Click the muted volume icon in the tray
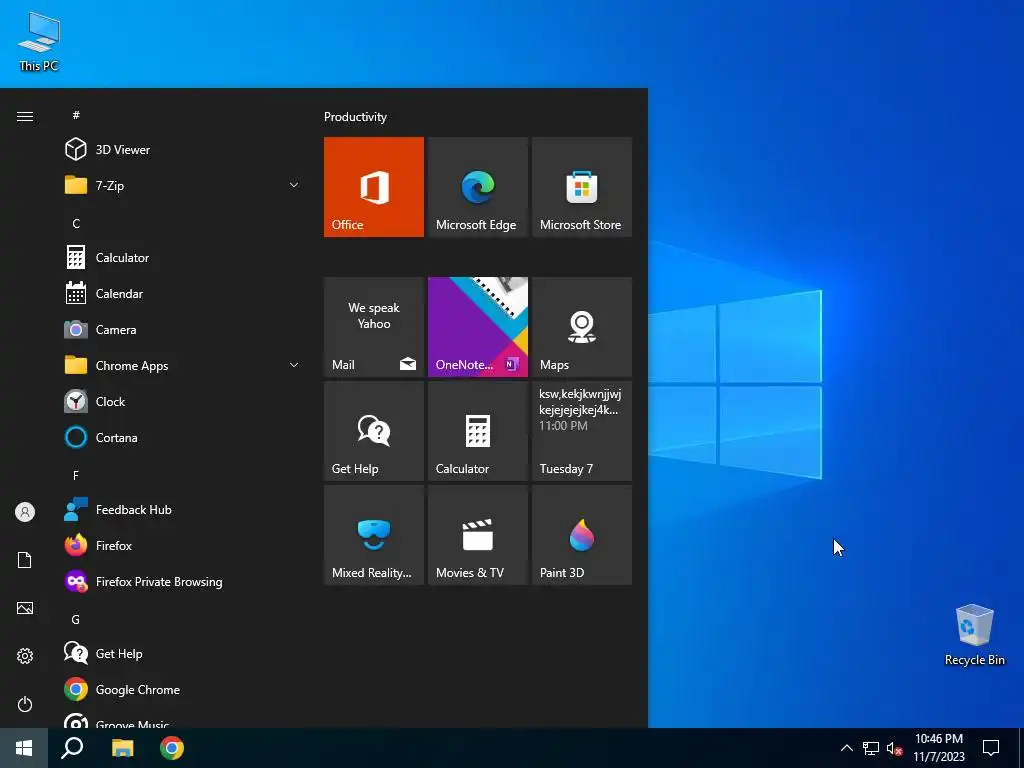1024x768 pixels. point(894,748)
